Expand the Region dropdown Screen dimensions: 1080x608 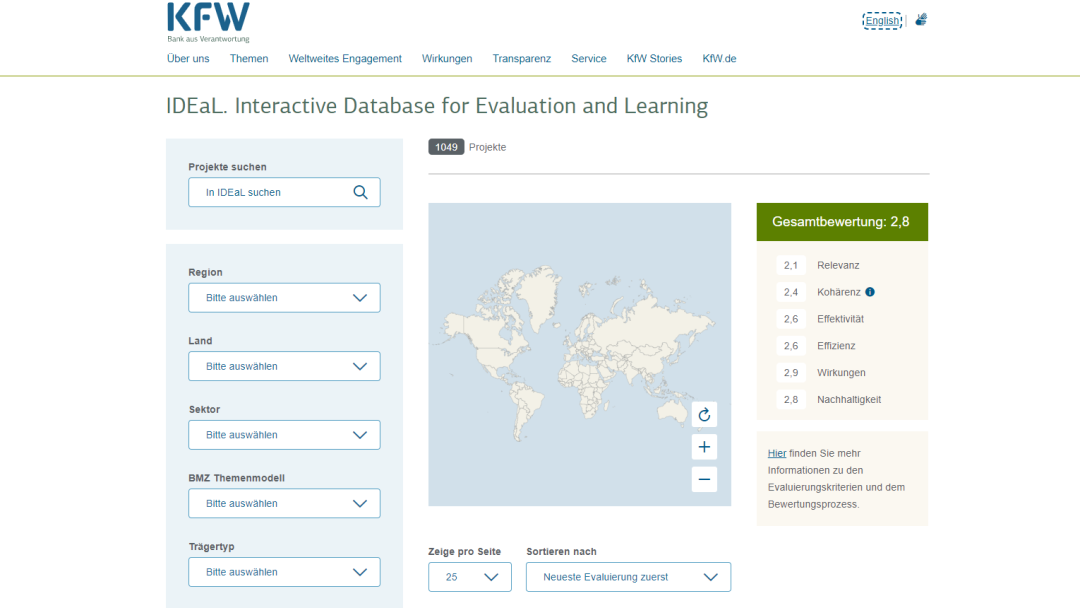click(284, 297)
